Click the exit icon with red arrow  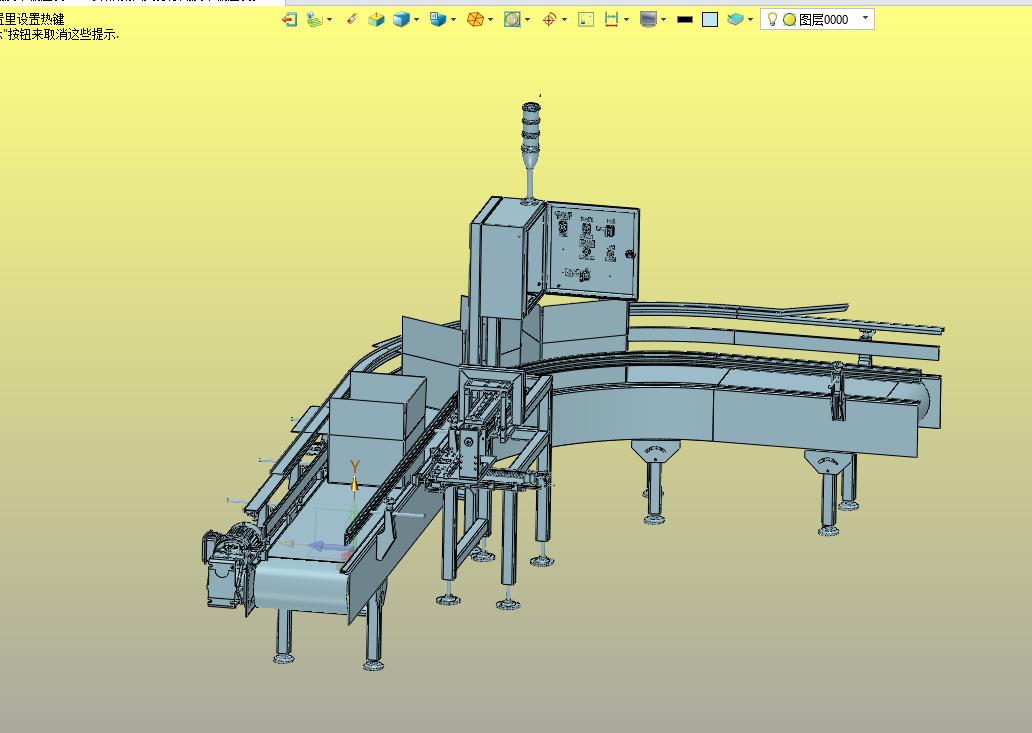point(289,19)
